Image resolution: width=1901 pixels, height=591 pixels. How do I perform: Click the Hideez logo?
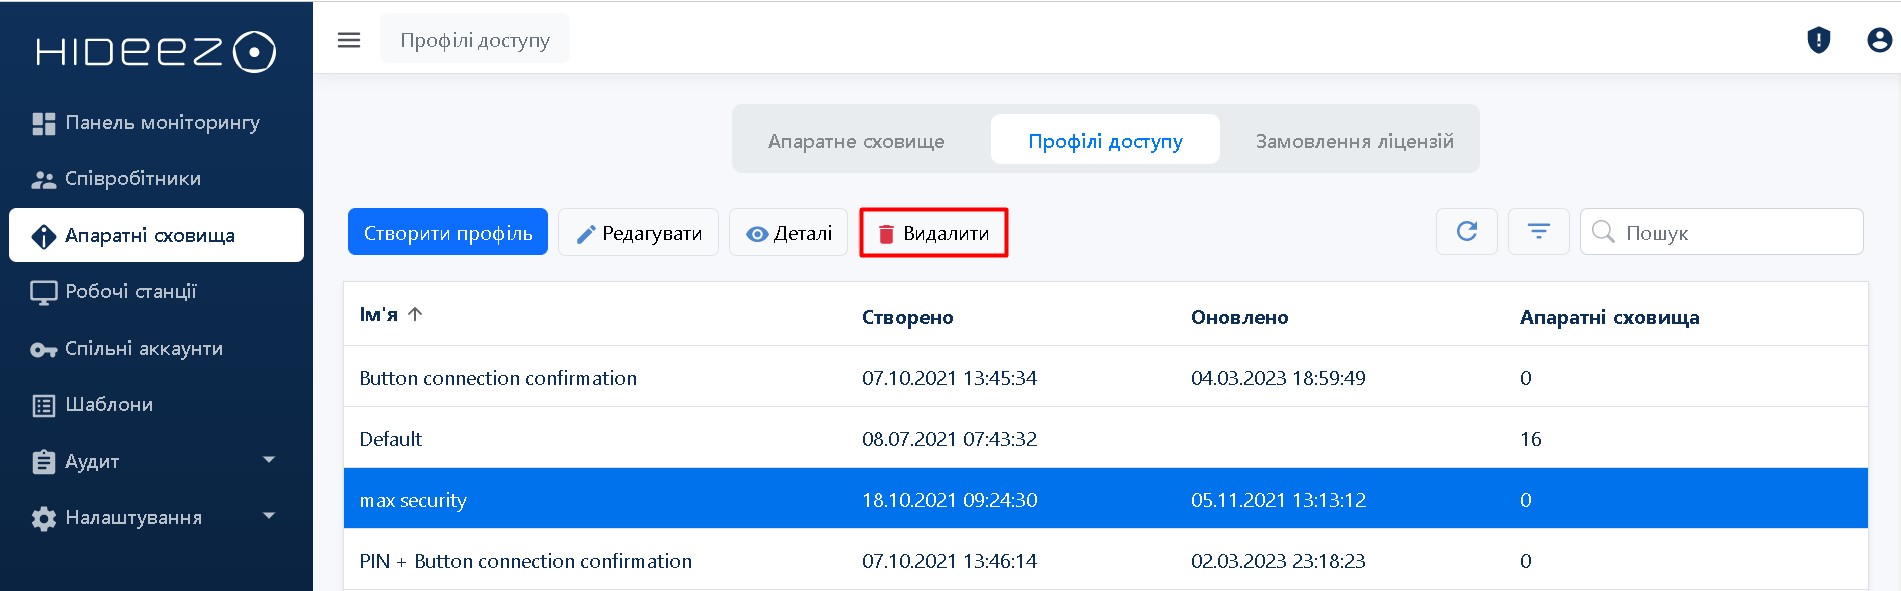156,52
